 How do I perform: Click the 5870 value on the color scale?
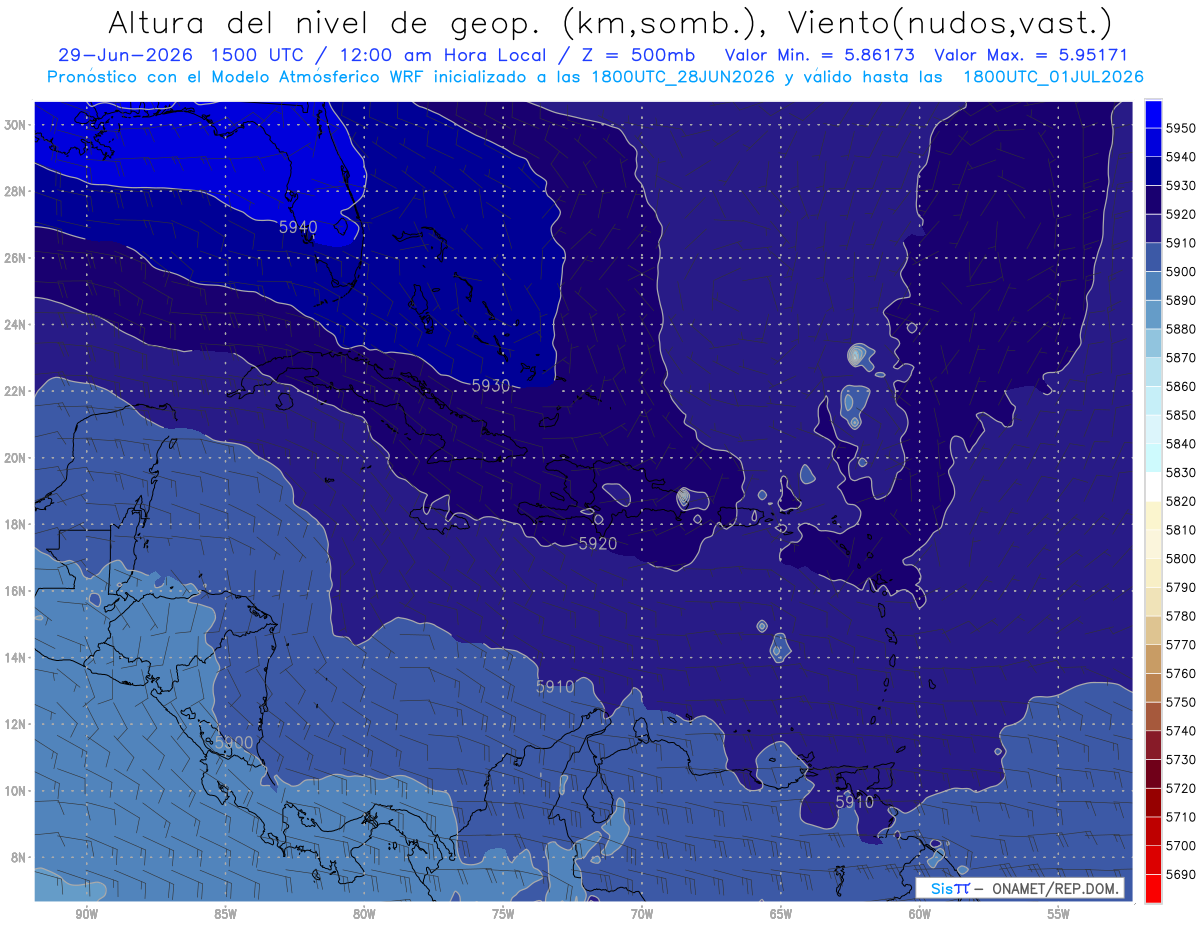[x=1180, y=358]
